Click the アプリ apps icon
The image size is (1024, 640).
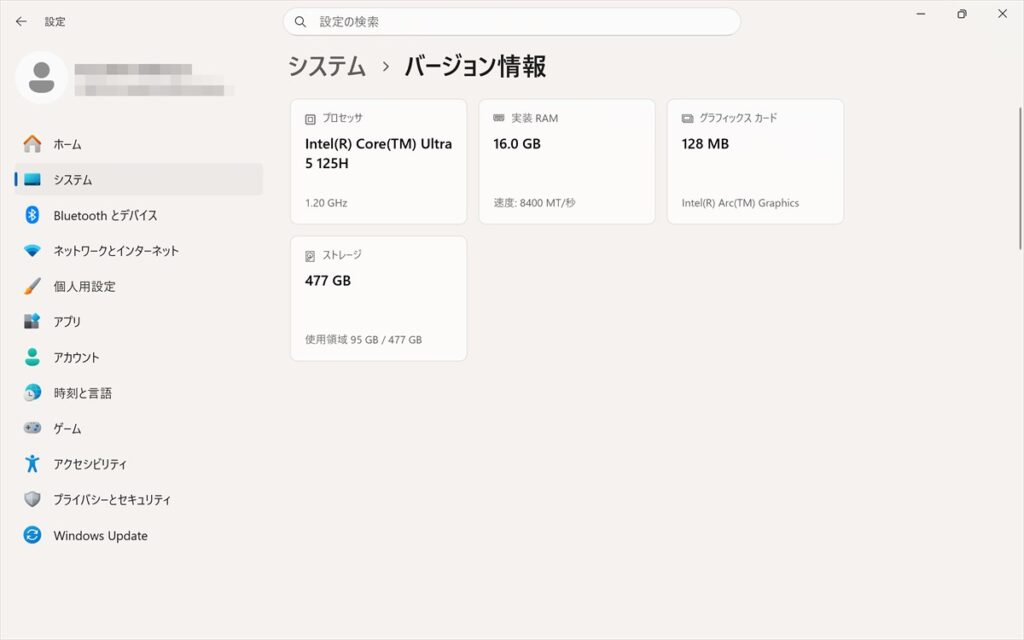[x=32, y=321]
